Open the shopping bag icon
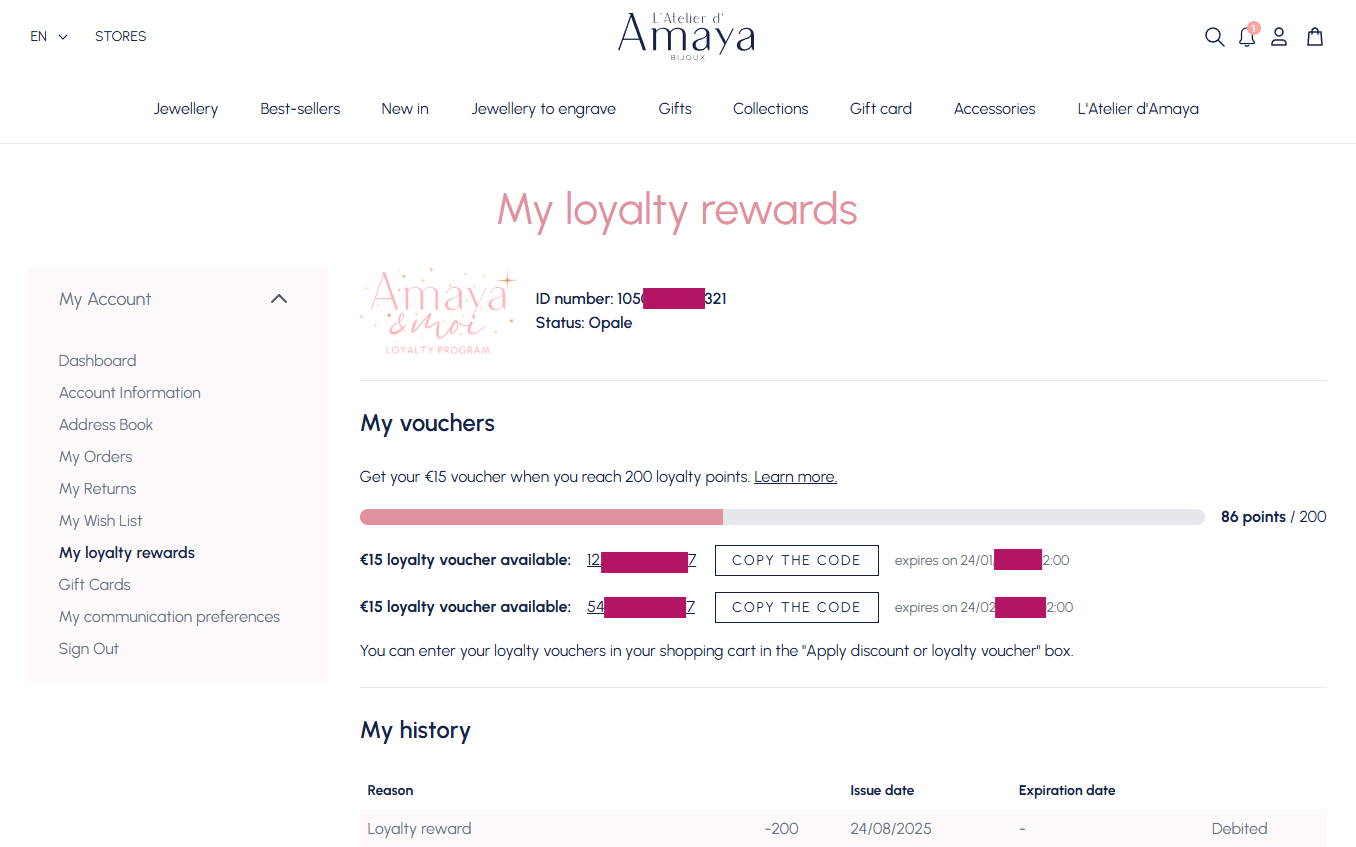The image size is (1356, 847). click(x=1315, y=37)
